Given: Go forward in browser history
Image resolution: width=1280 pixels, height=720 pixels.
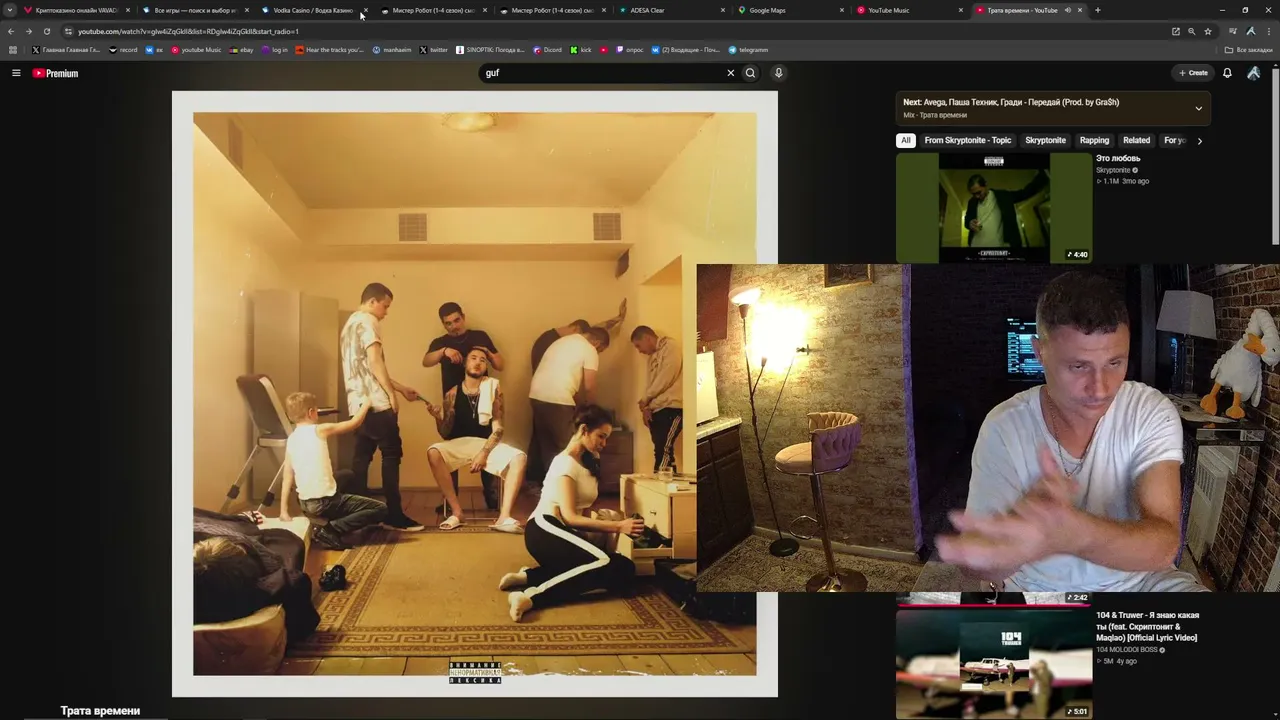Looking at the screenshot, I should click(x=28, y=31).
